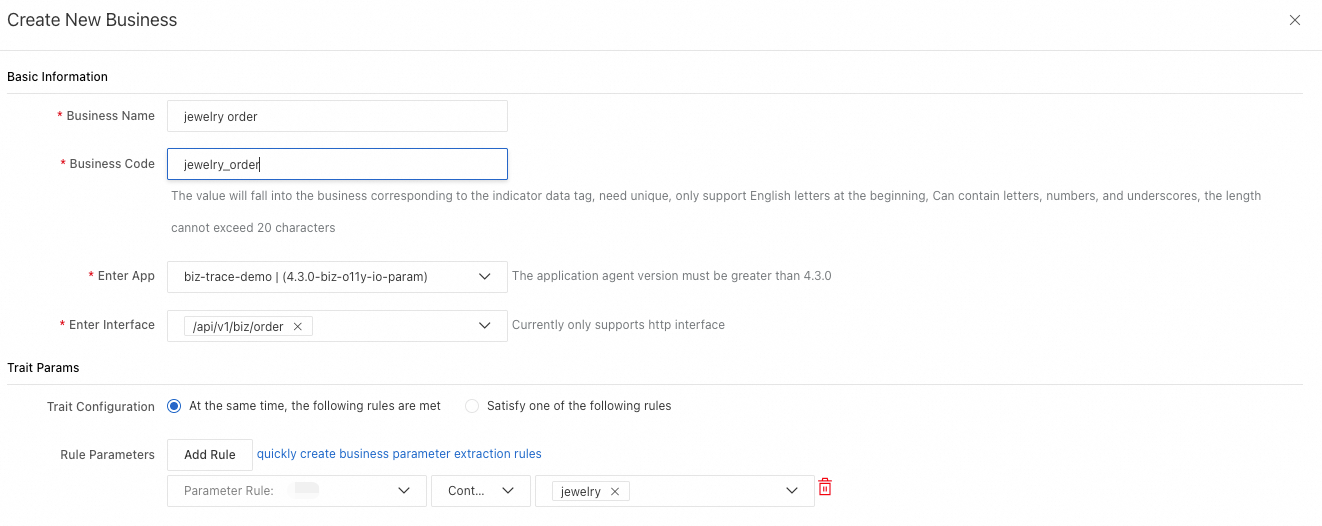Click the Trait Params section heading
Viewport: 1322px width, 526px height.
pos(43,368)
